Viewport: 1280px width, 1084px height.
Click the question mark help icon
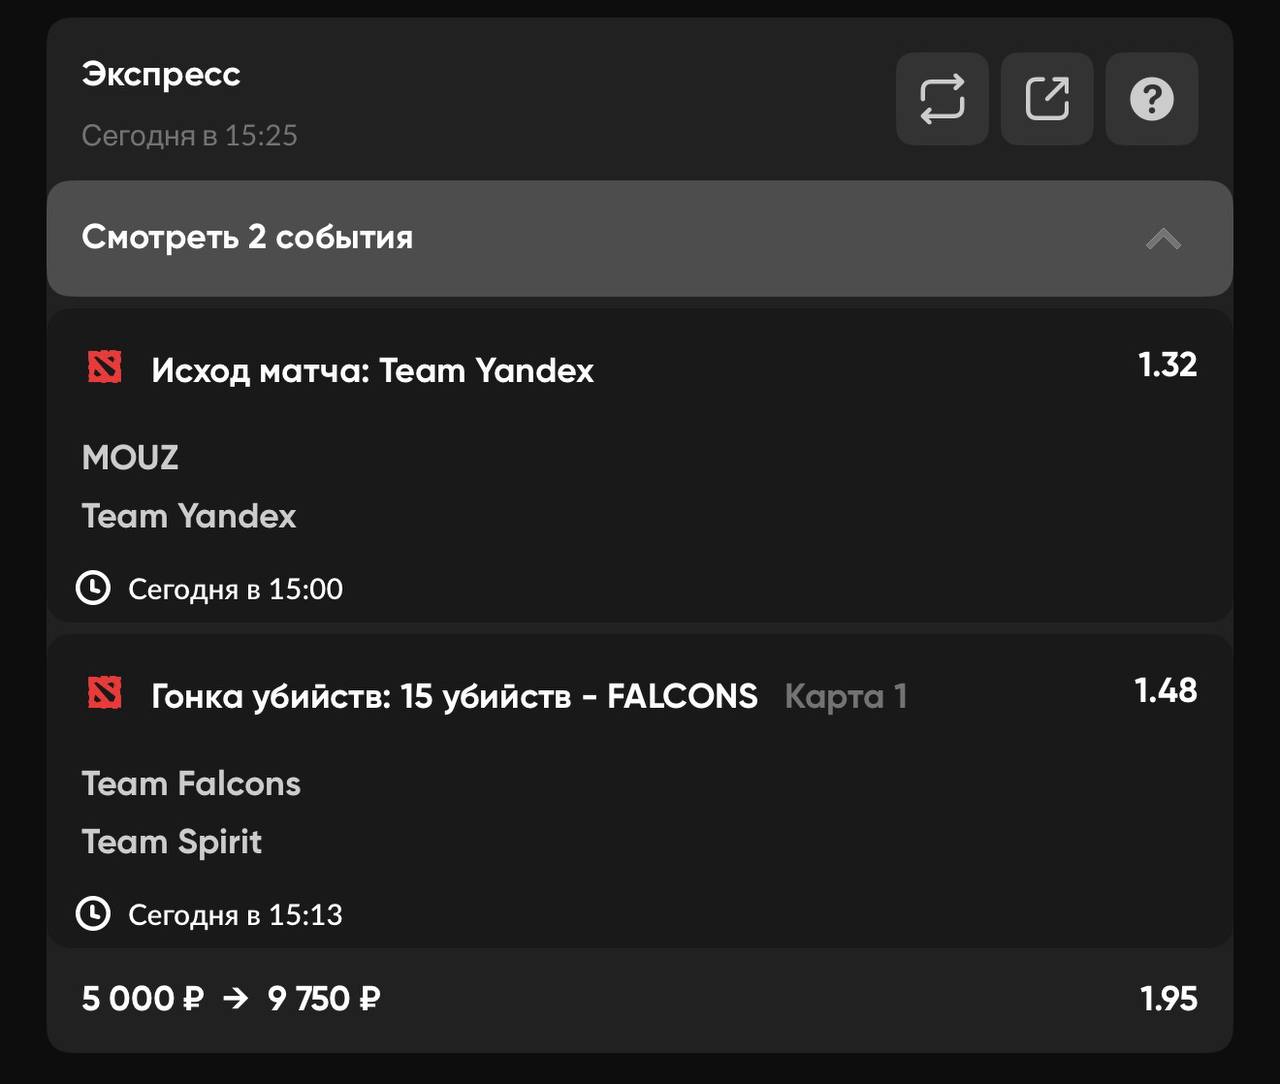point(1152,99)
